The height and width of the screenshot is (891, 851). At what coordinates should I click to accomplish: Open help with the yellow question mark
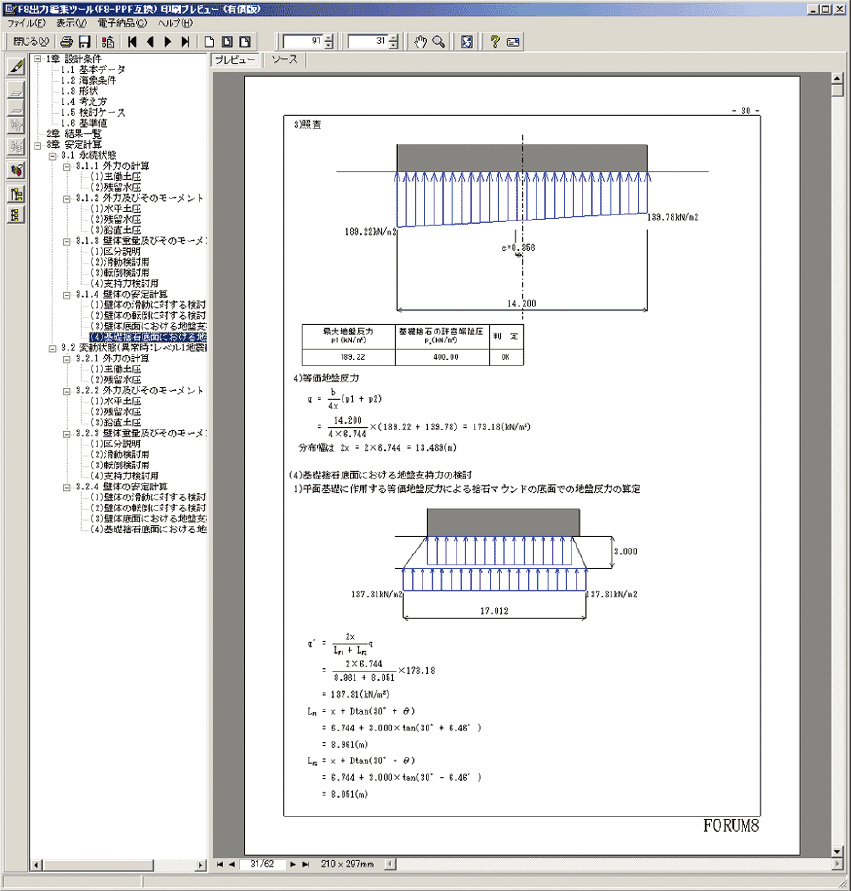[x=495, y=41]
